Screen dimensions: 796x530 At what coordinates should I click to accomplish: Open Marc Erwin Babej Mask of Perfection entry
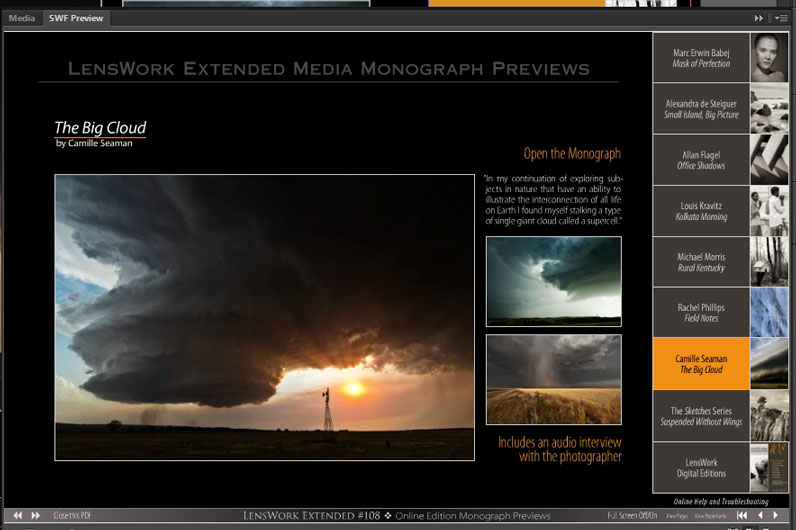click(701, 58)
